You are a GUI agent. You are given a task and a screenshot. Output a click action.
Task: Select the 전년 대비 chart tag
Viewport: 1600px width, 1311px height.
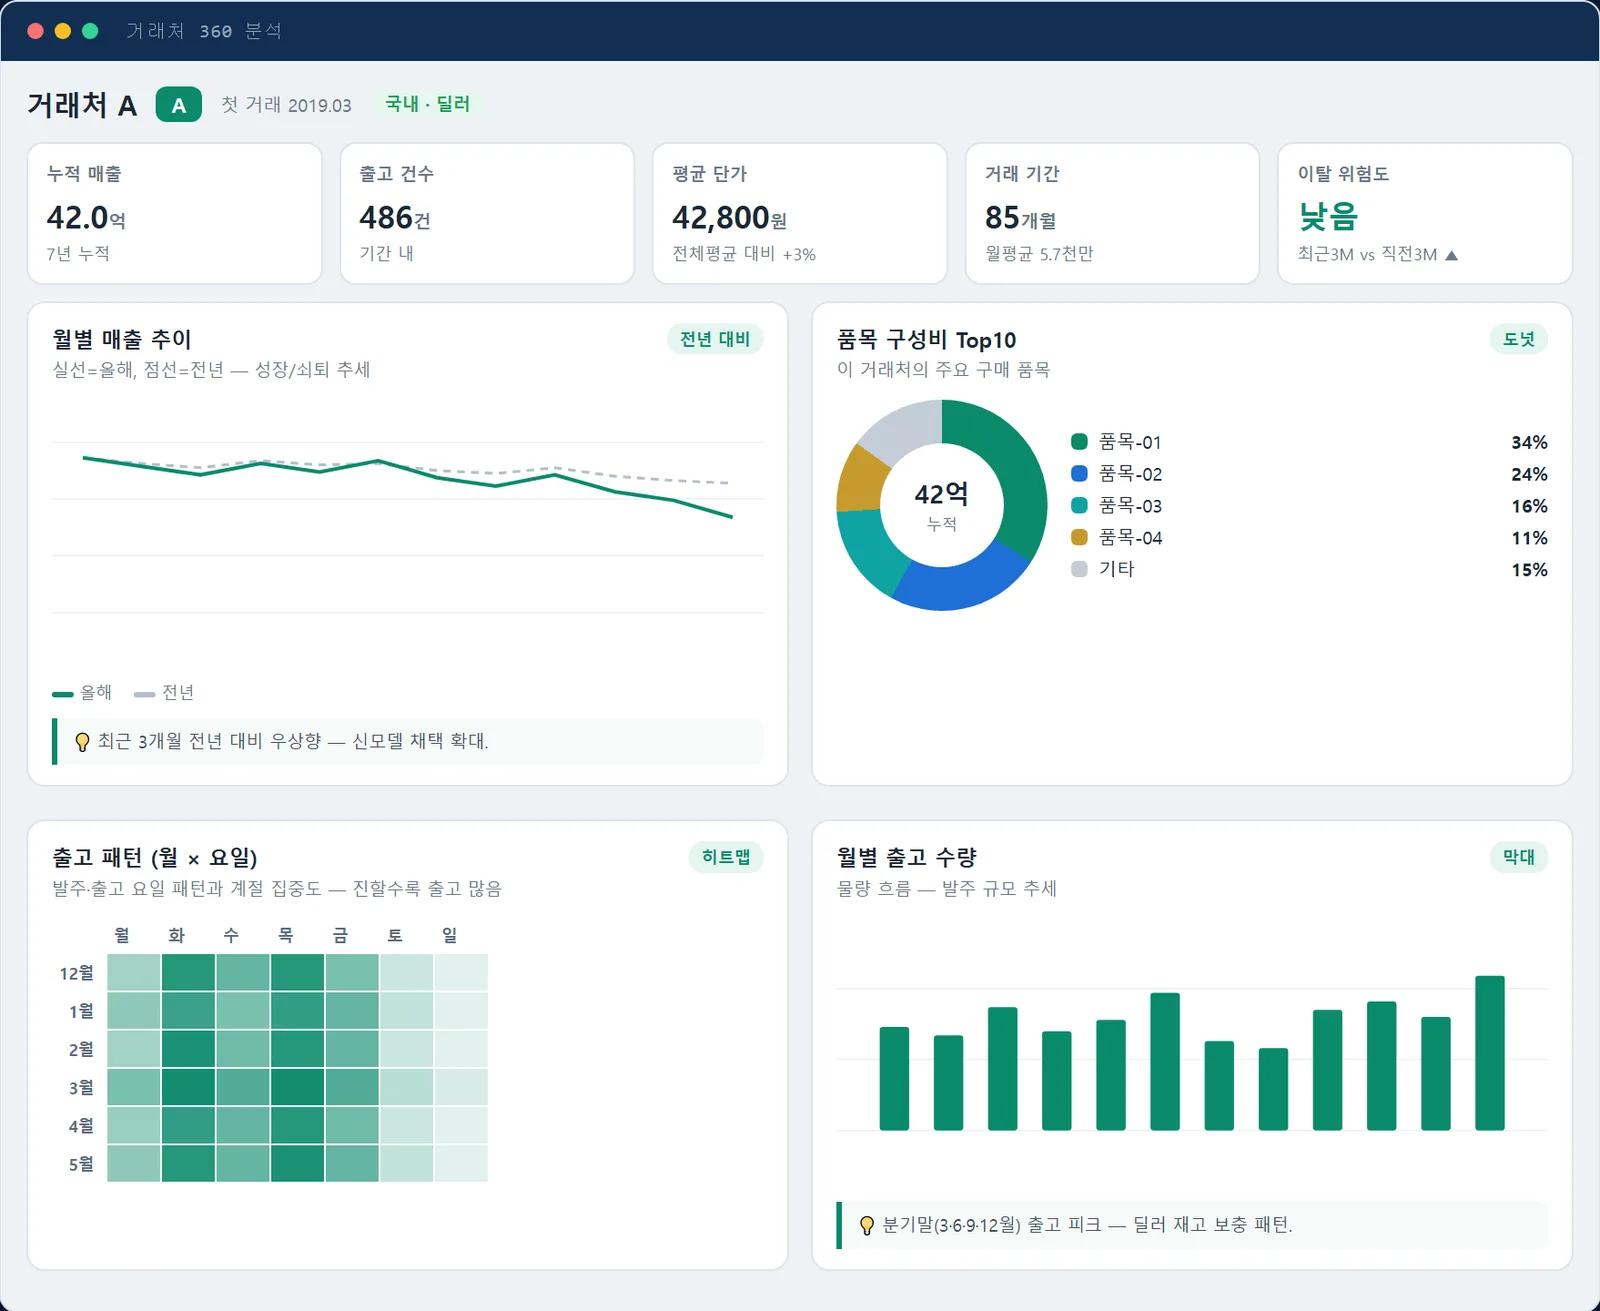pyautogui.click(x=715, y=339)
